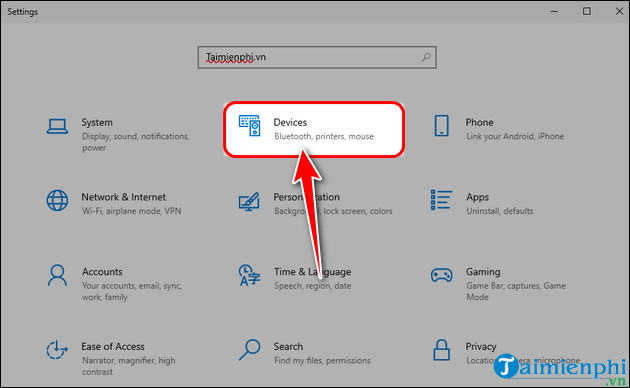
Task: Click 'Find my files, permissions' description
Action: (322, 361)
